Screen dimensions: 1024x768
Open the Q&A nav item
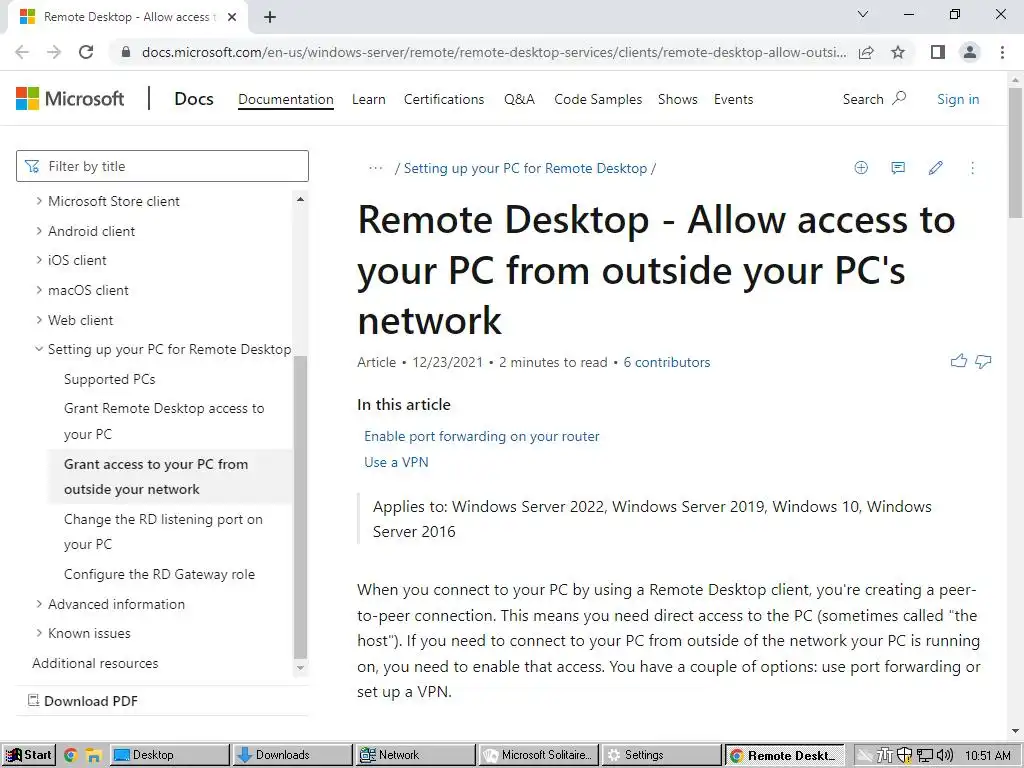(519, 99)
